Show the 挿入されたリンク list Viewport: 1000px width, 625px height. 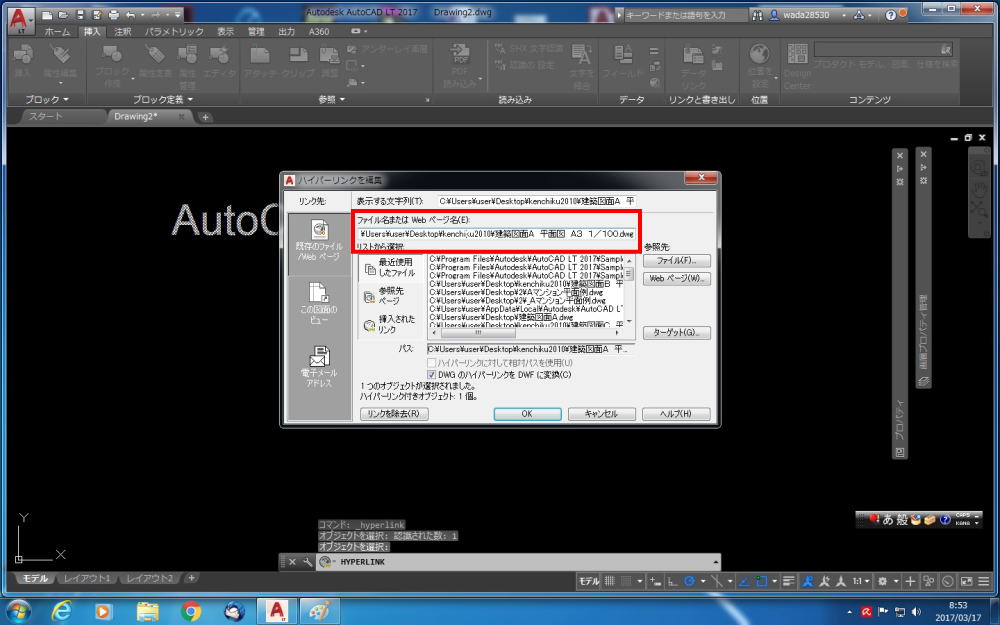[391, 324]
